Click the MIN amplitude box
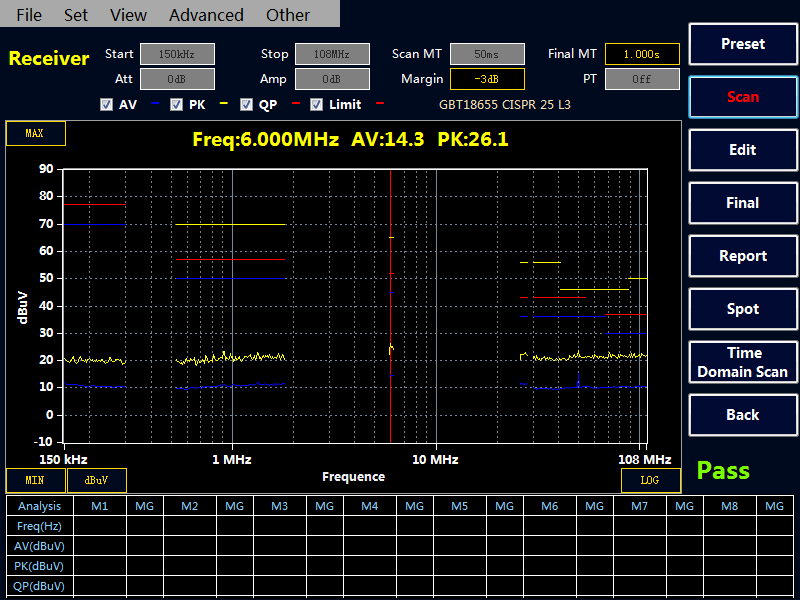The height and width of the screenshot is (600, 800). pyautogui.click(x=35, y=480)
